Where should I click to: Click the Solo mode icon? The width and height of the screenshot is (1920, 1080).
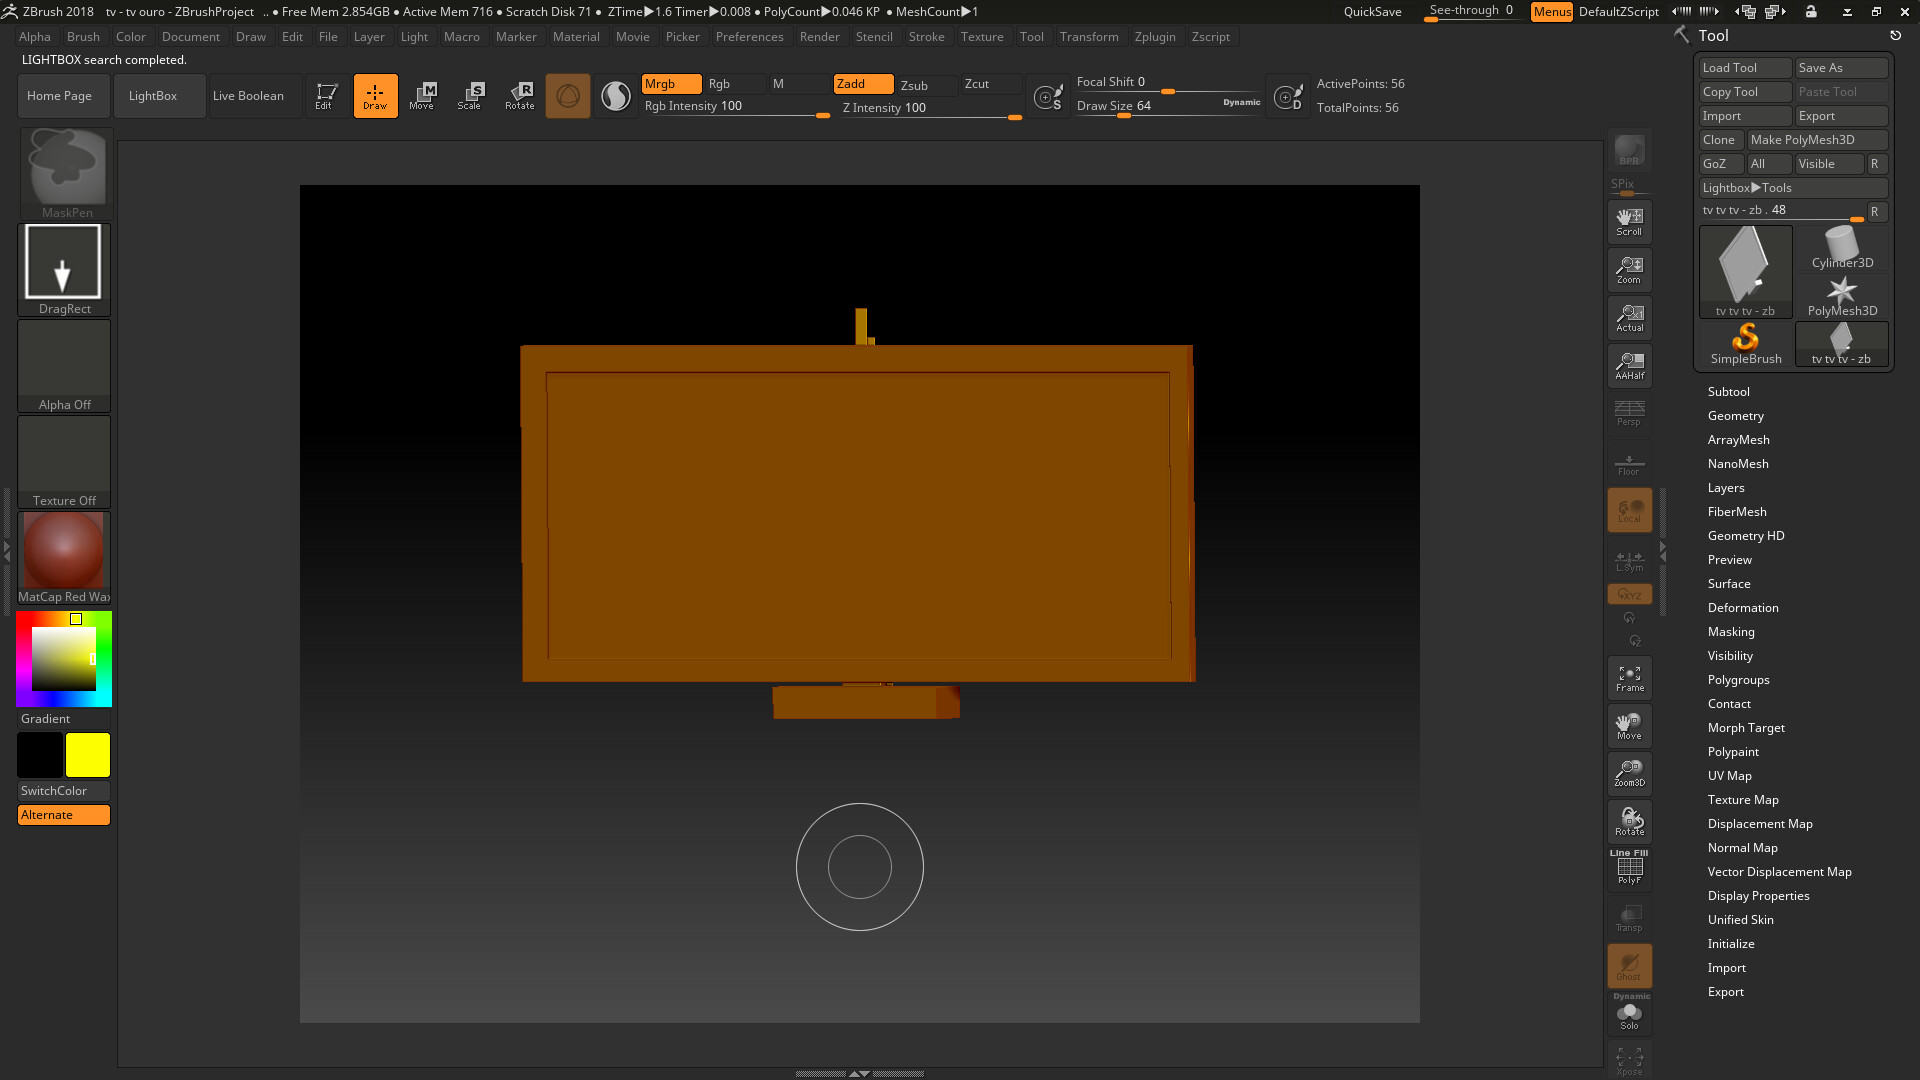pyautogui.click(x=1629, y=1017)
